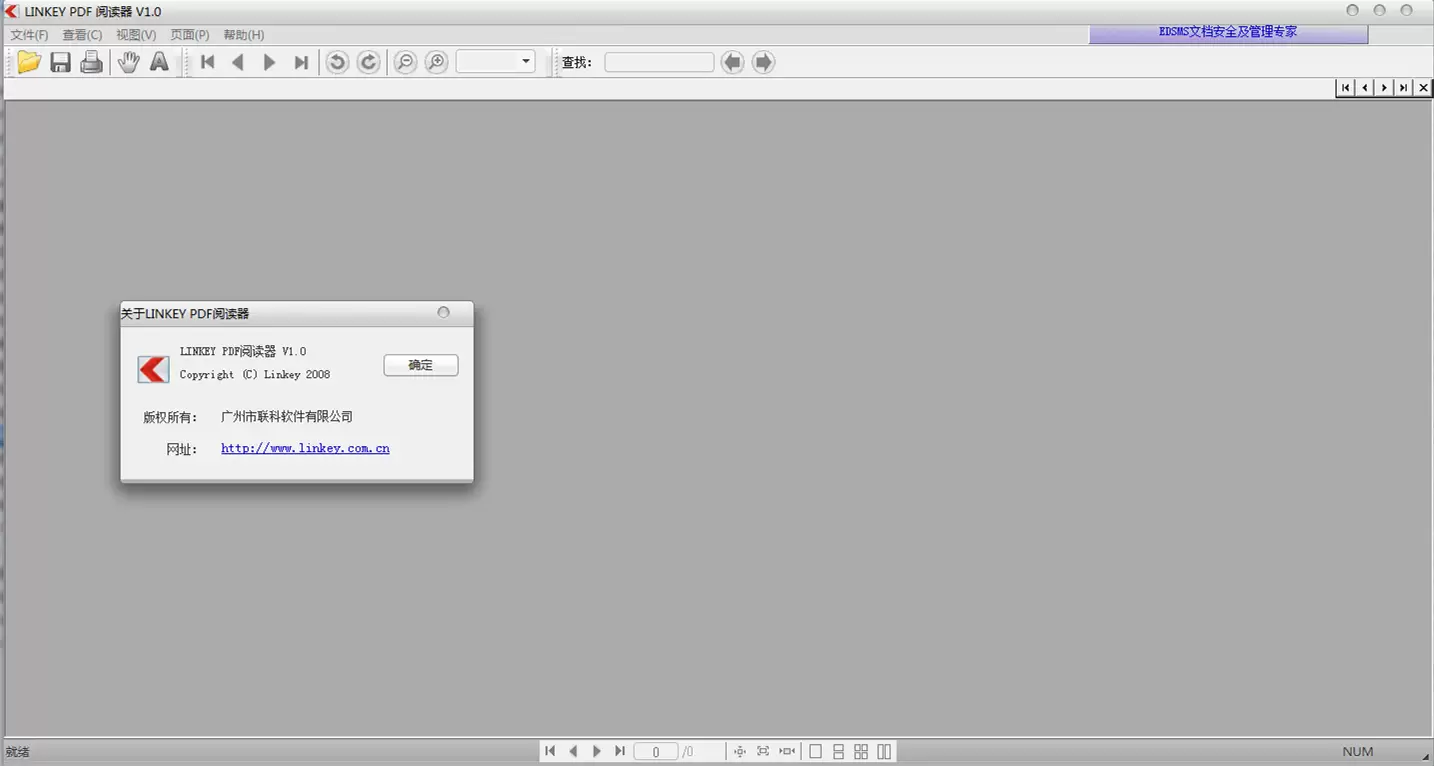
Task: Go to first page in bottom bar
Action: 550,751
